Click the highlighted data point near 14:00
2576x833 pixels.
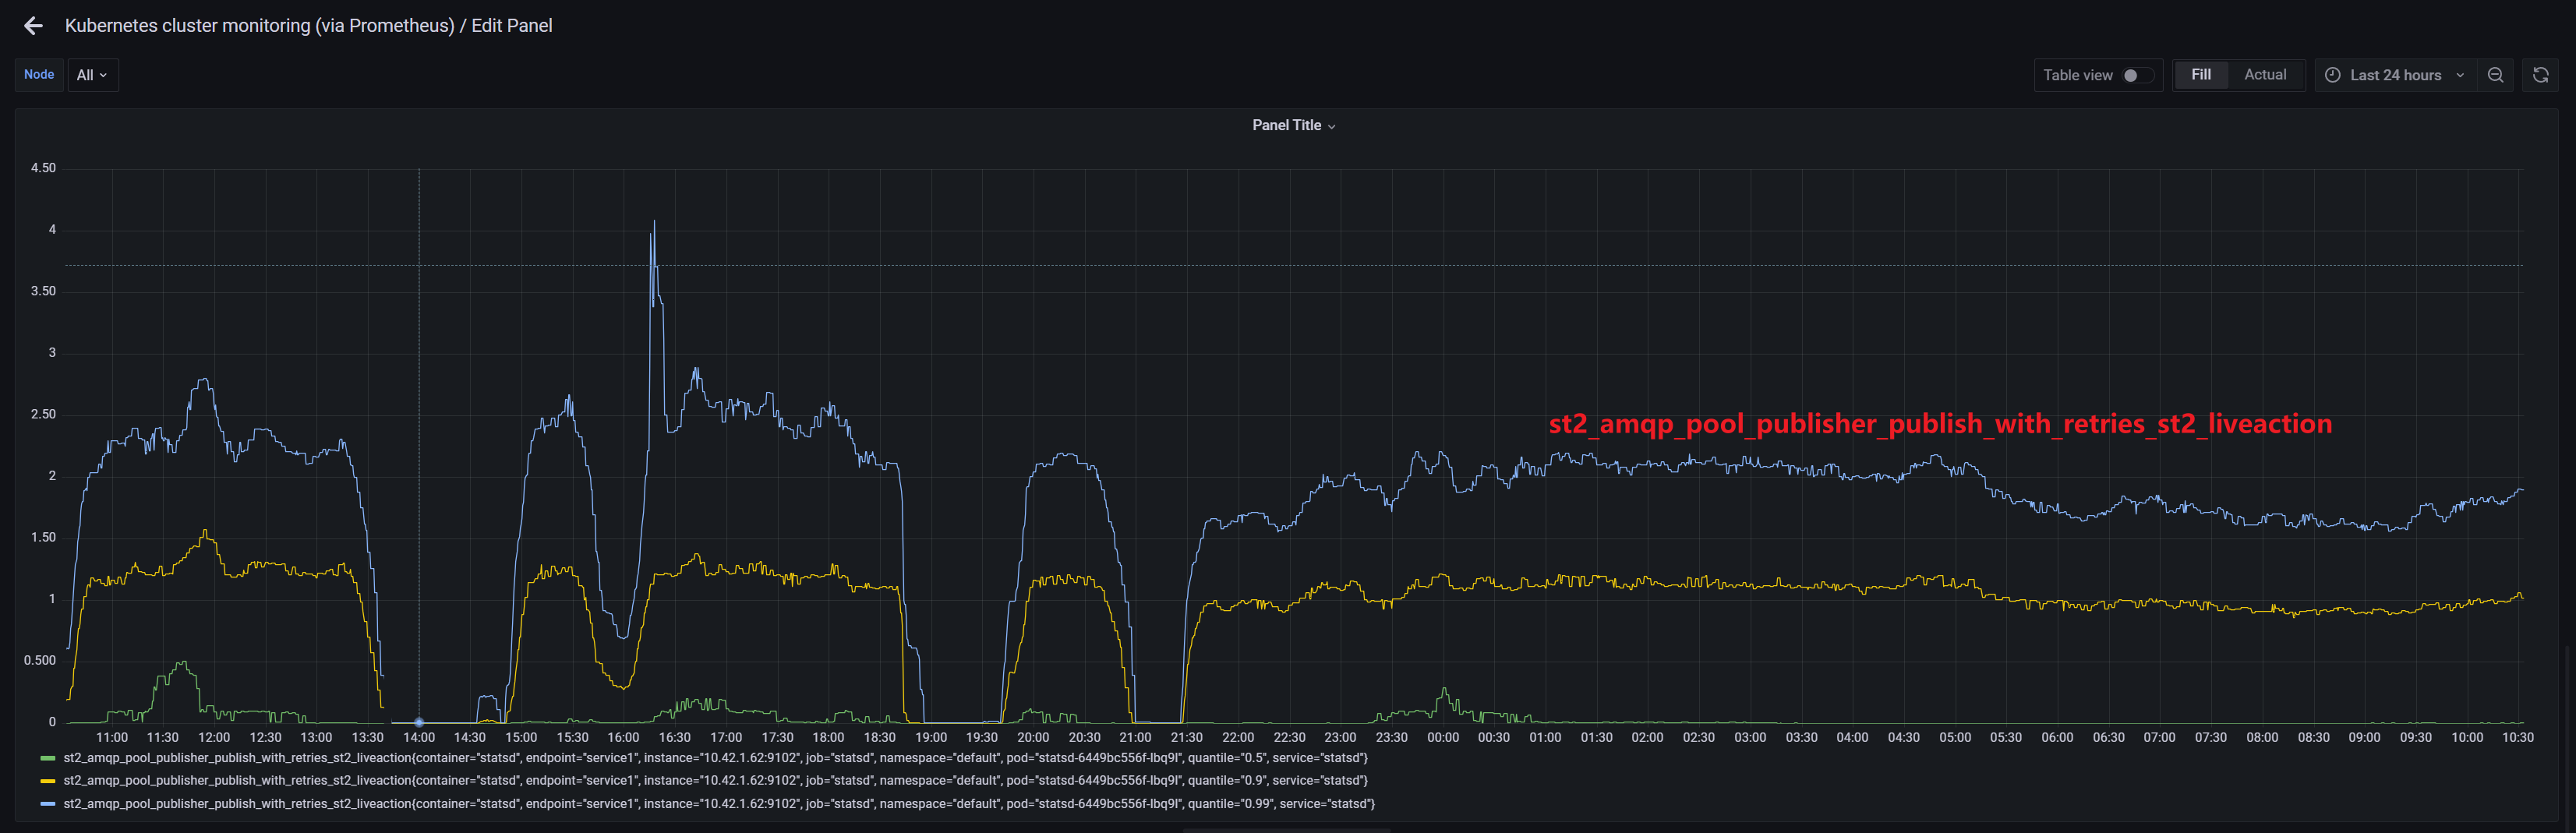click(x=418, y=722)
